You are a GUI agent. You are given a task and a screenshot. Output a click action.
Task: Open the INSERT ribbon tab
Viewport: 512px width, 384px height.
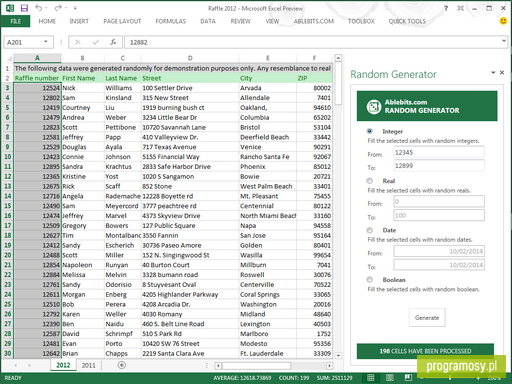[x=79, y=21]
